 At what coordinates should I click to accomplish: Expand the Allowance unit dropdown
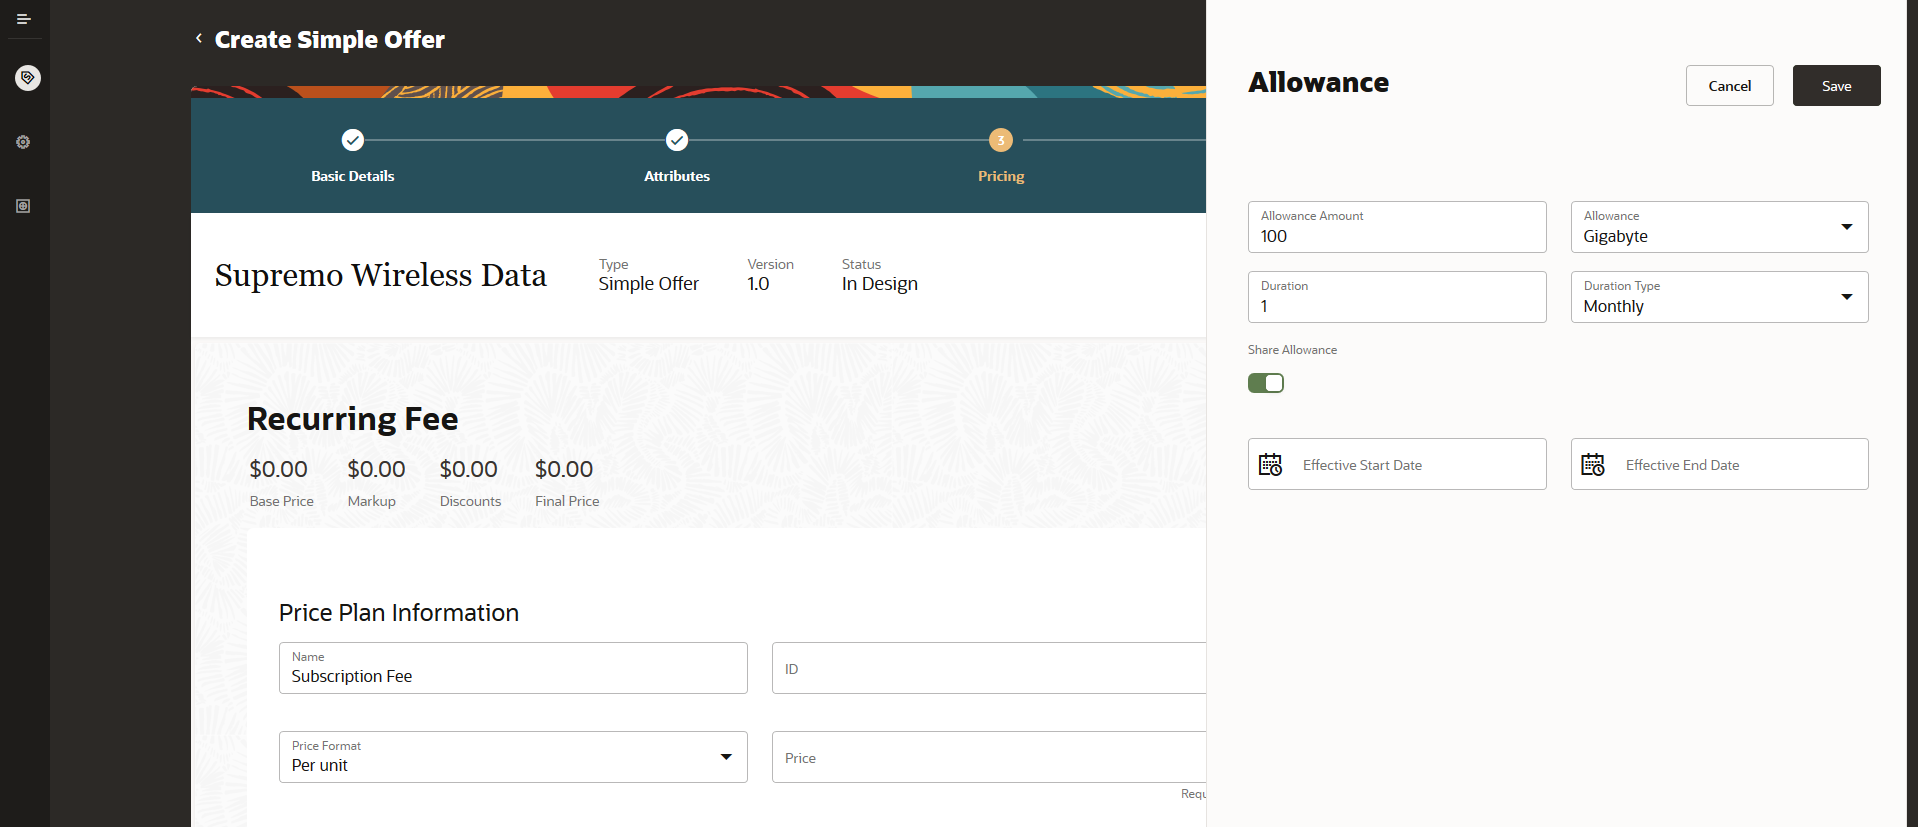(x=1847, y=227)
